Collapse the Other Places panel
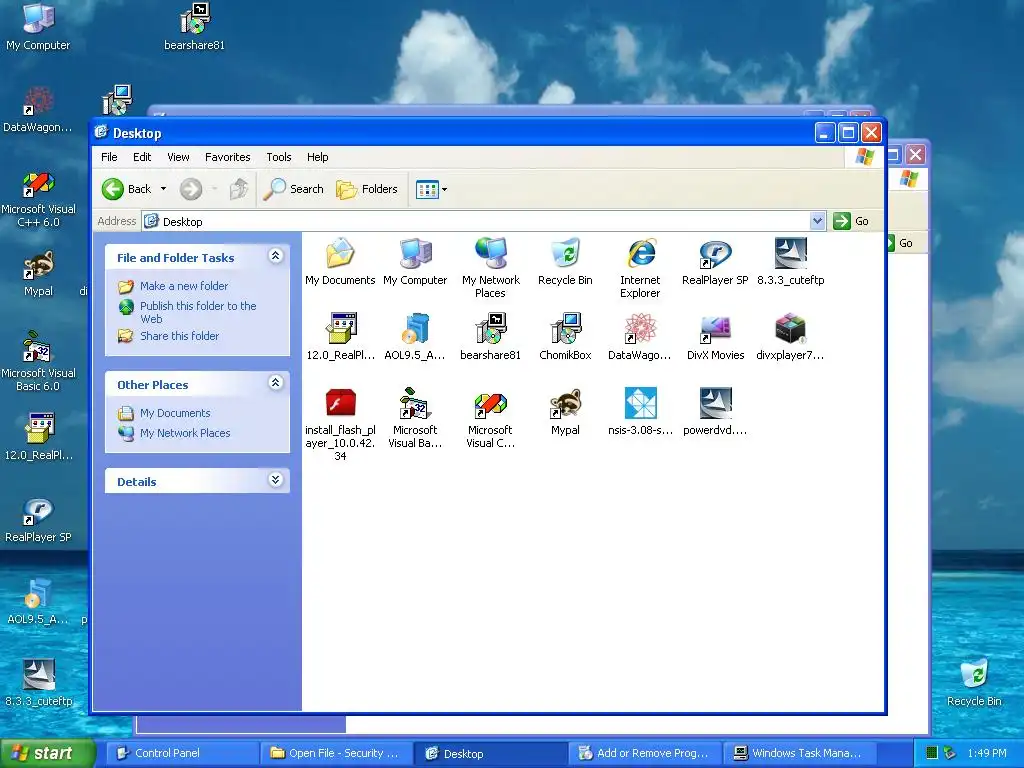Image resolution: width=1024 pixels, height=768 pixels. click(x=276, y=383)
